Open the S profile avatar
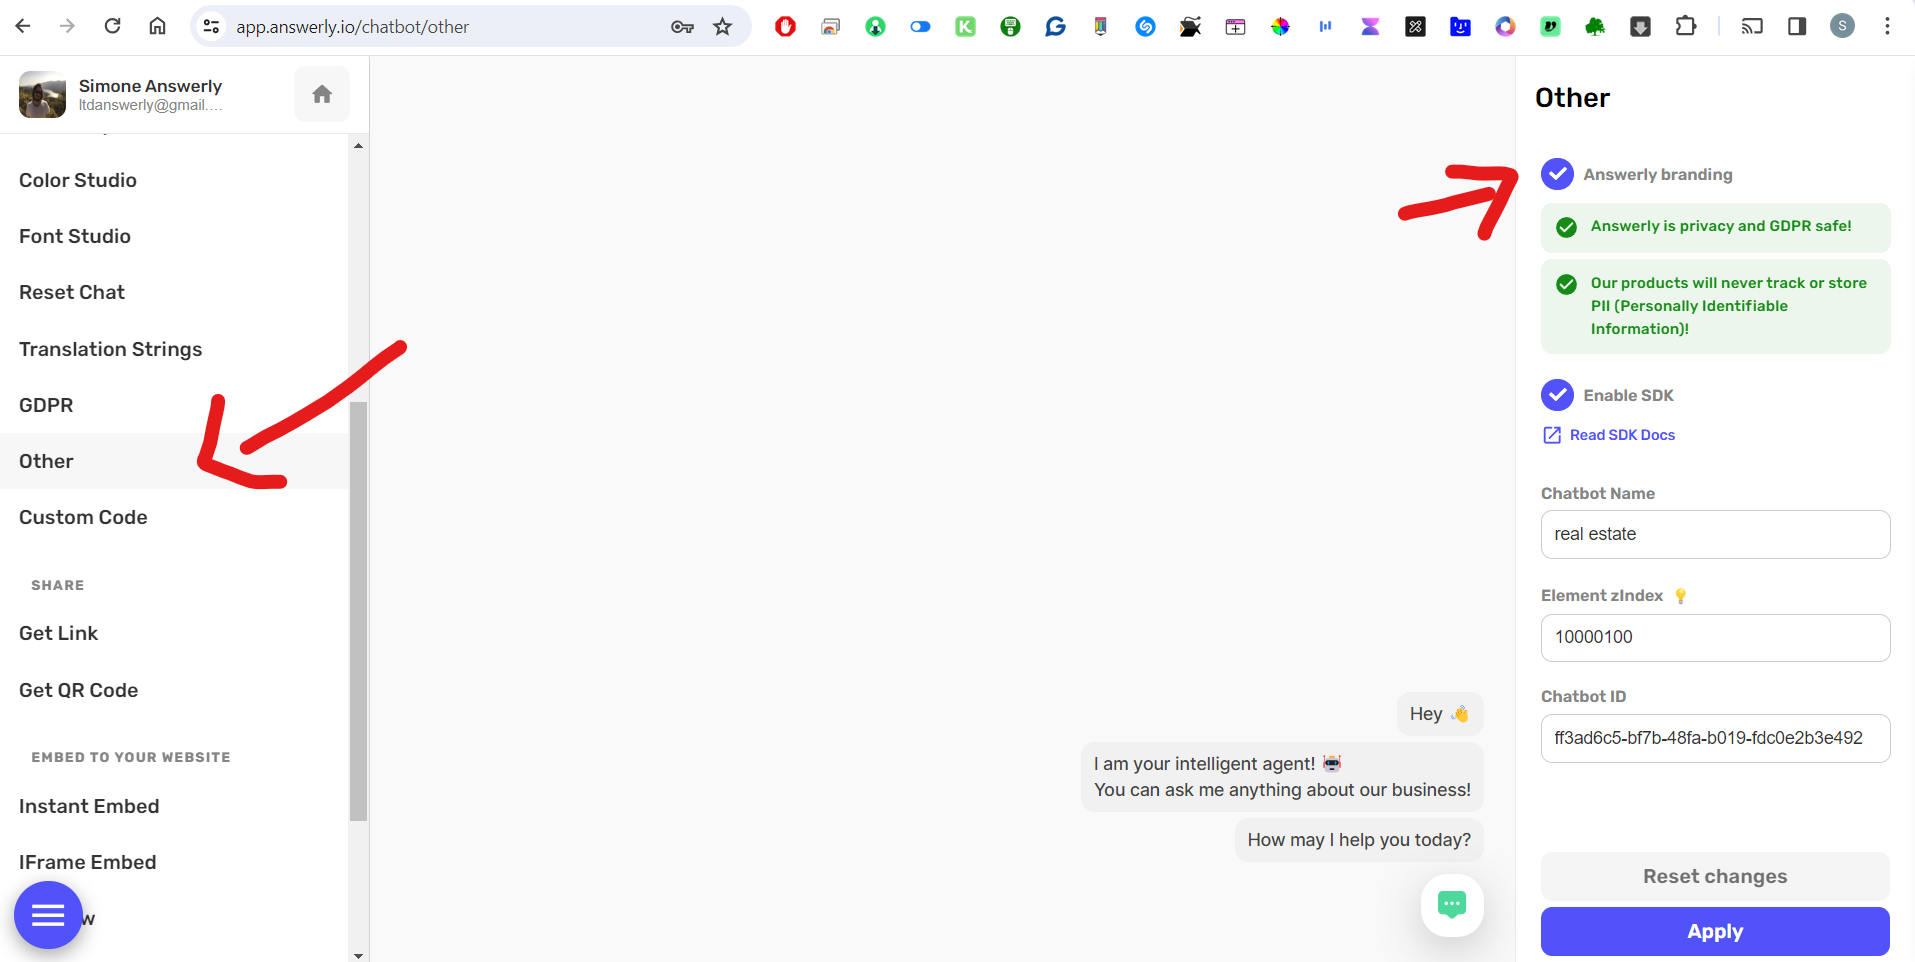The height and width of the screenshot is (962, 1915). pyautogui.click(x=1842, y=26)
